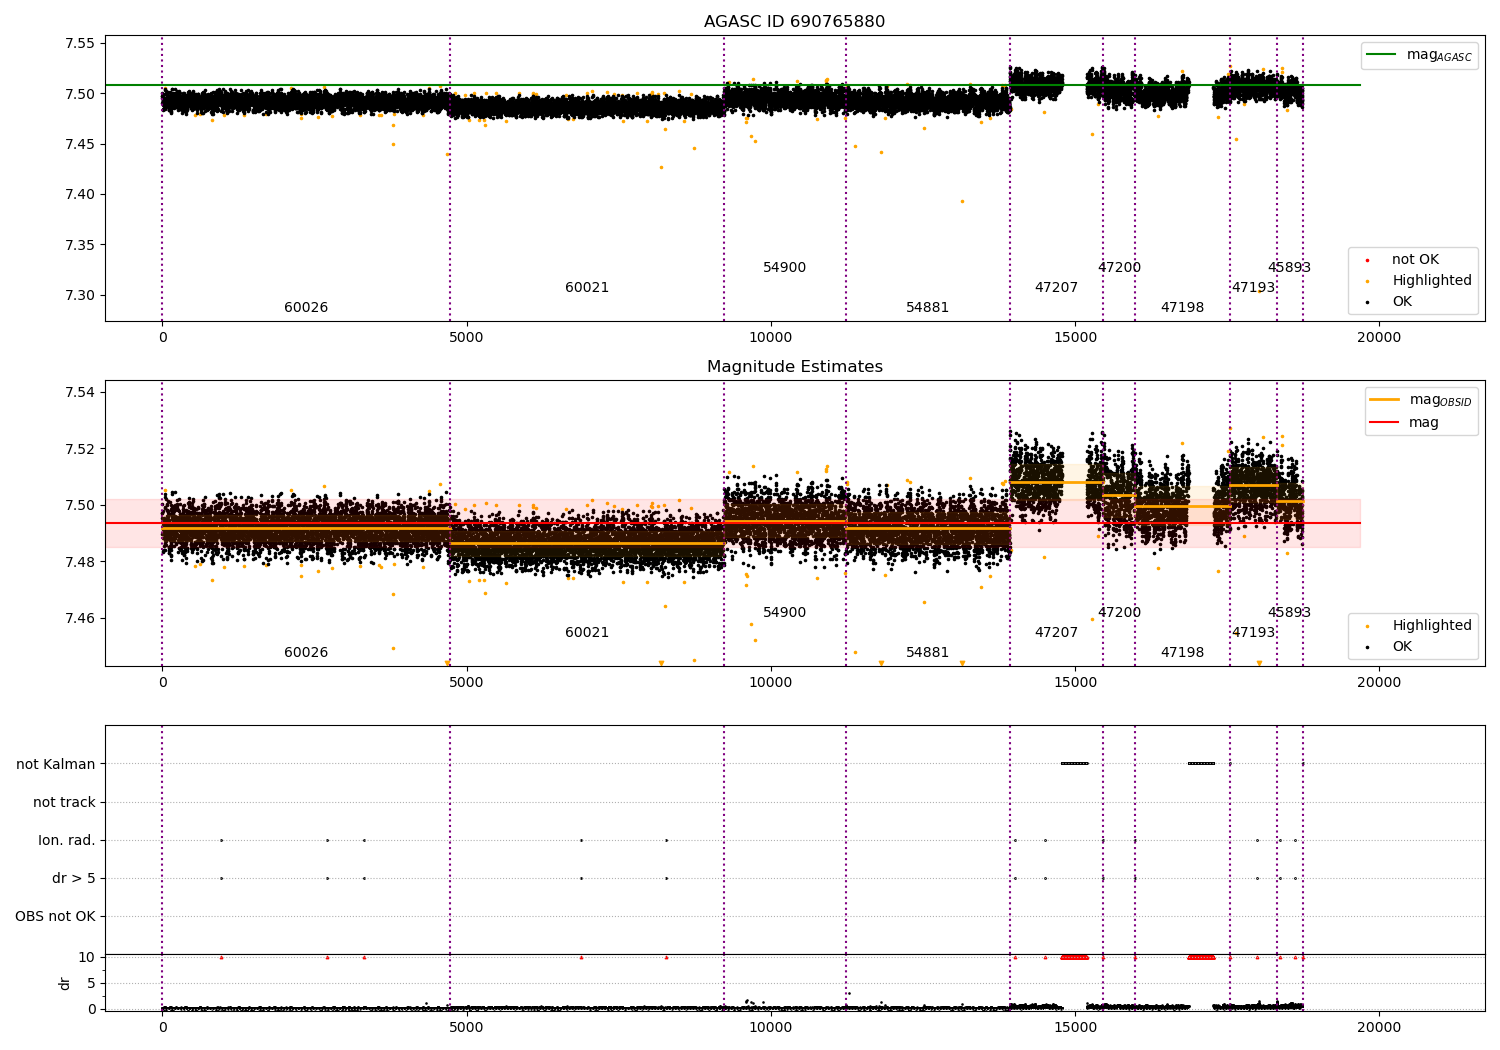The image size is (1500, 1050).
Task: Click y-axis tick 7.35 on top plot
Action: point(79,246)
